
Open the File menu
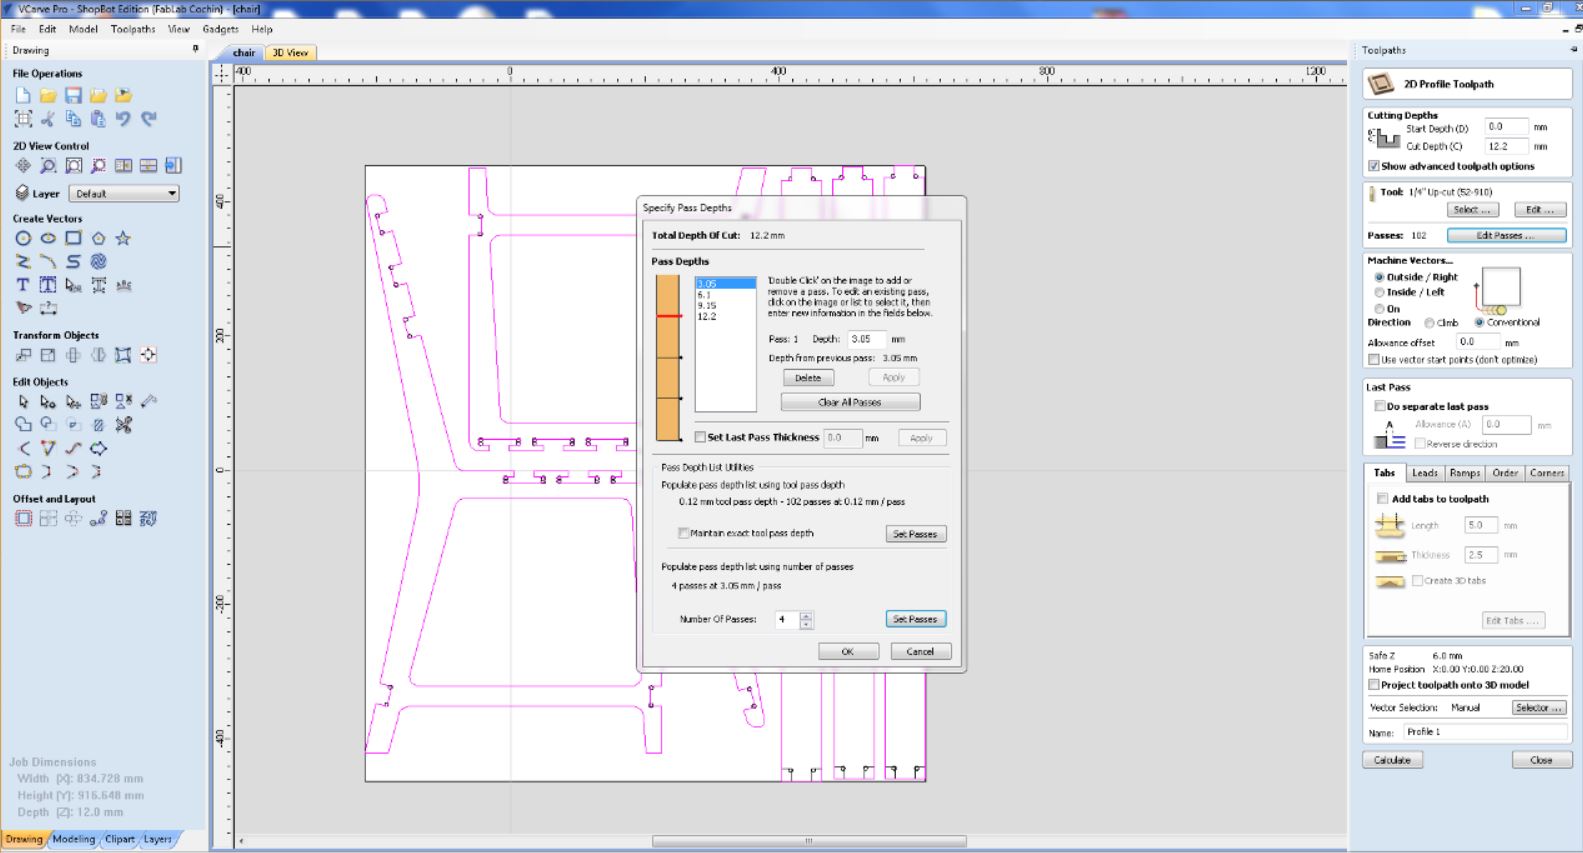tap(18, 29)
